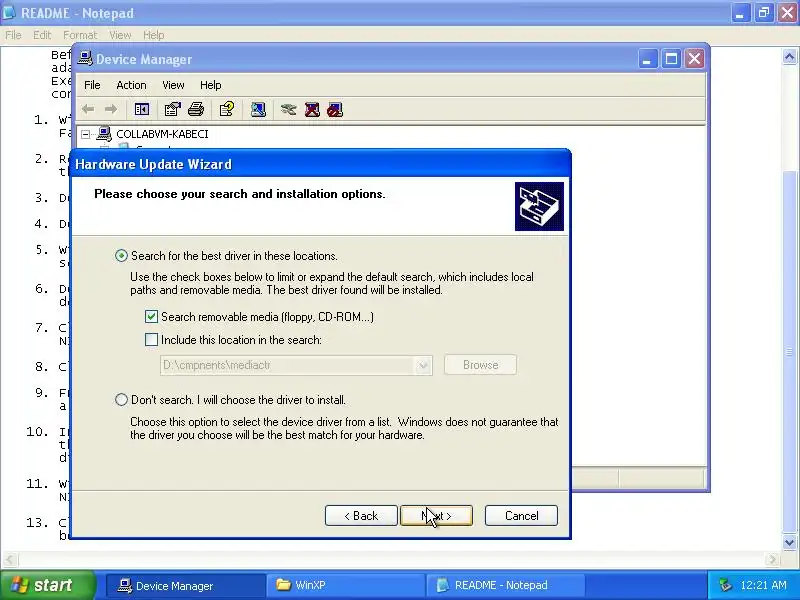
Task: Click the Browse button in the wizard
Action: (x=480, y=365)
